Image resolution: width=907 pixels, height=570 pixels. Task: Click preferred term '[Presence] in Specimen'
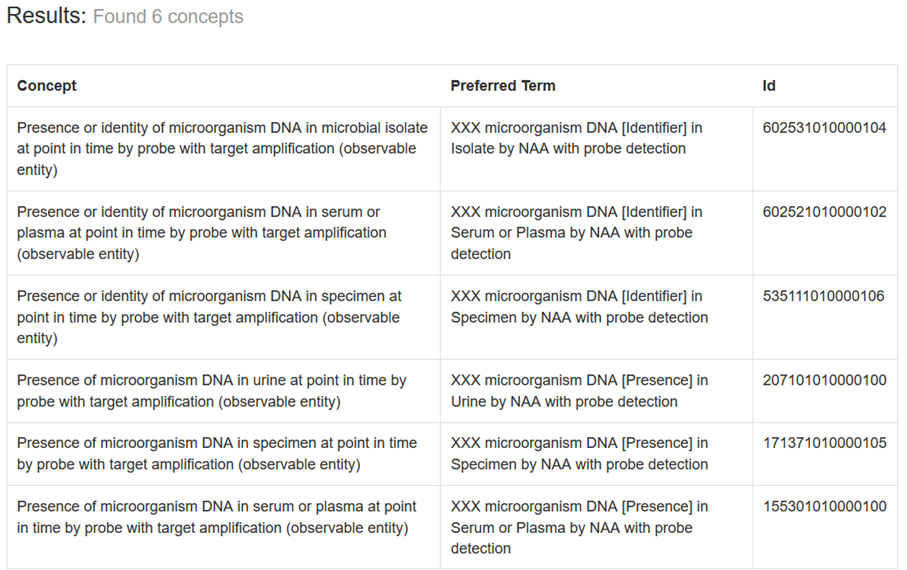click(x=579, y=454)
